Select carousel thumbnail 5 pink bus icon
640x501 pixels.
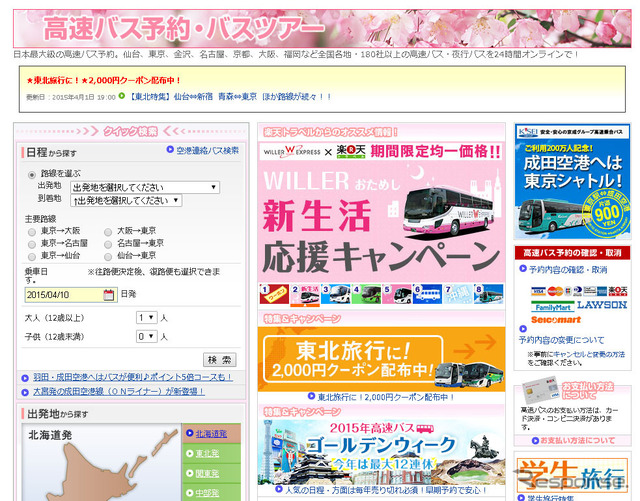coord(397,294)
